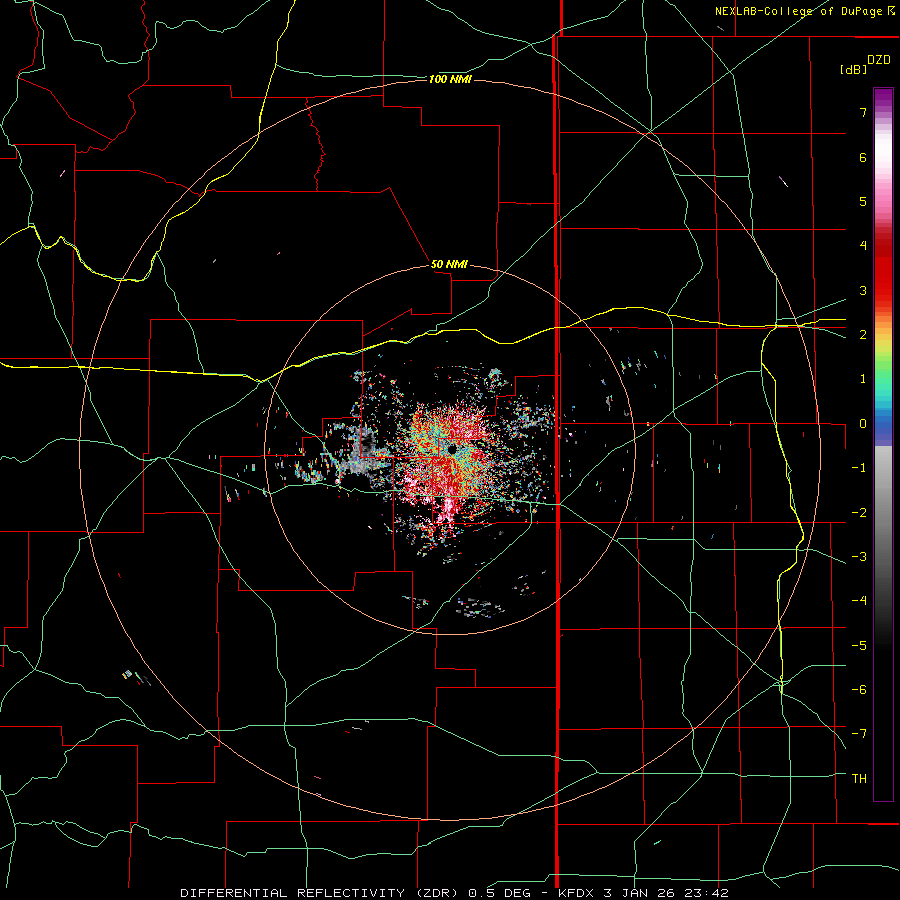Click the 6 dB scale label
900x900 pixels.
(863, 157)
